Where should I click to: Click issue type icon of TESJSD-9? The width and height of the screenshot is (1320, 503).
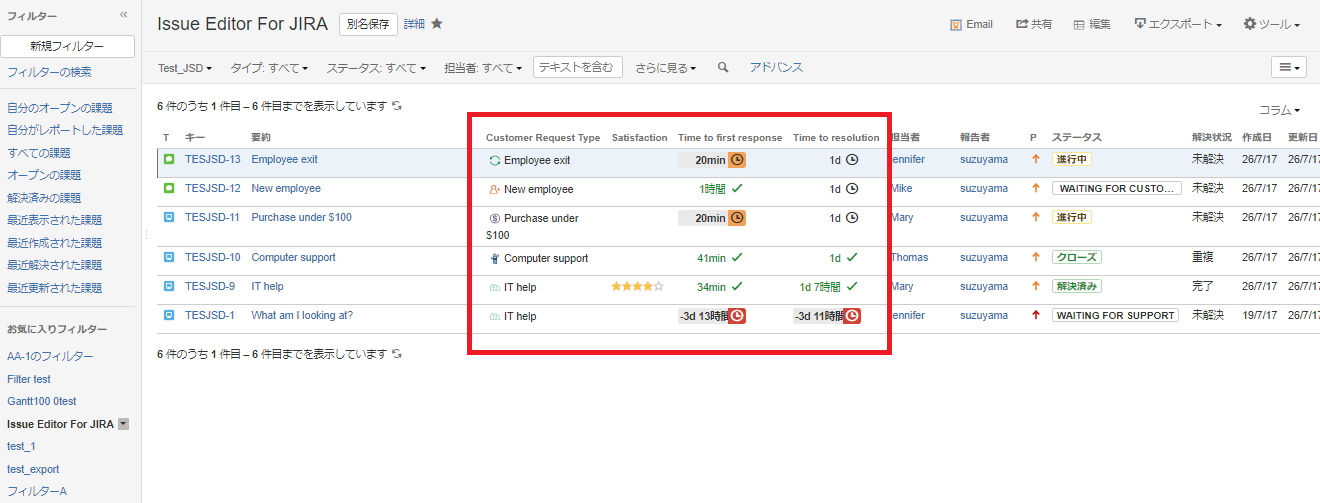pos(169,286)
